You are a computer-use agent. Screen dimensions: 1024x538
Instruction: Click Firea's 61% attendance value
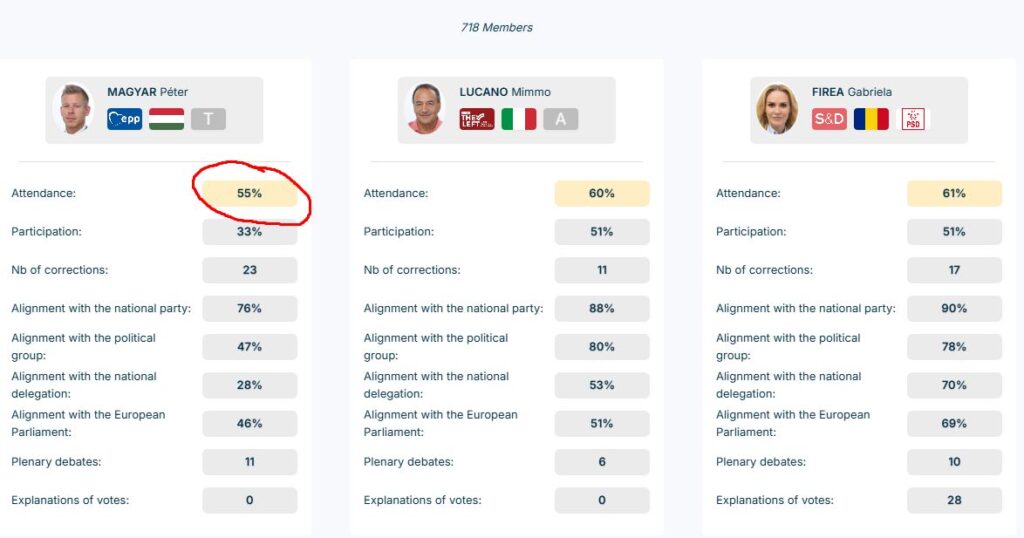[x=954, y=193]
